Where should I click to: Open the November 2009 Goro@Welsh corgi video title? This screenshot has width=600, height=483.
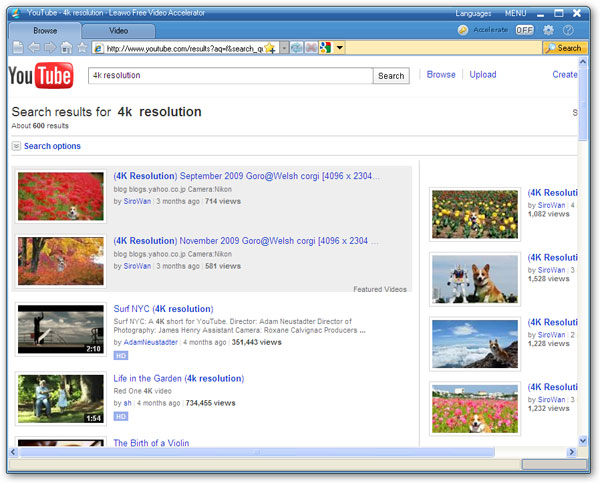tap(246, 241)
